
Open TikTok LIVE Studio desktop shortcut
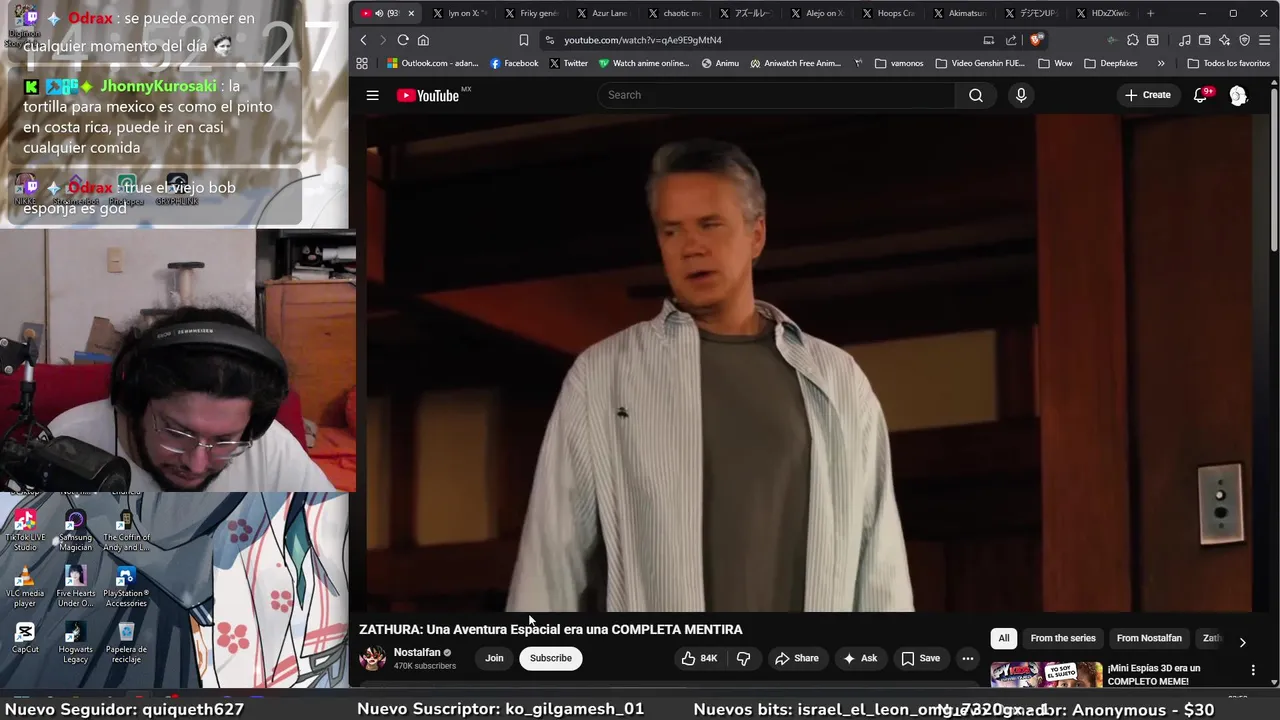25,531
